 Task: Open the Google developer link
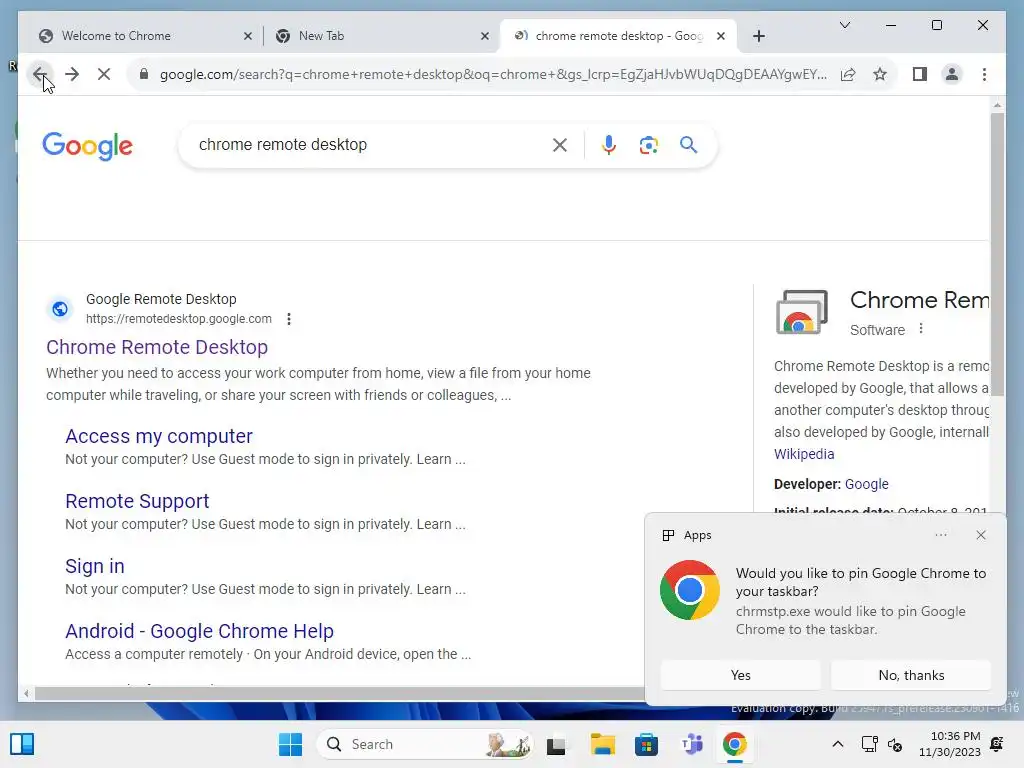pyautogui.click(x=867, y=484)
